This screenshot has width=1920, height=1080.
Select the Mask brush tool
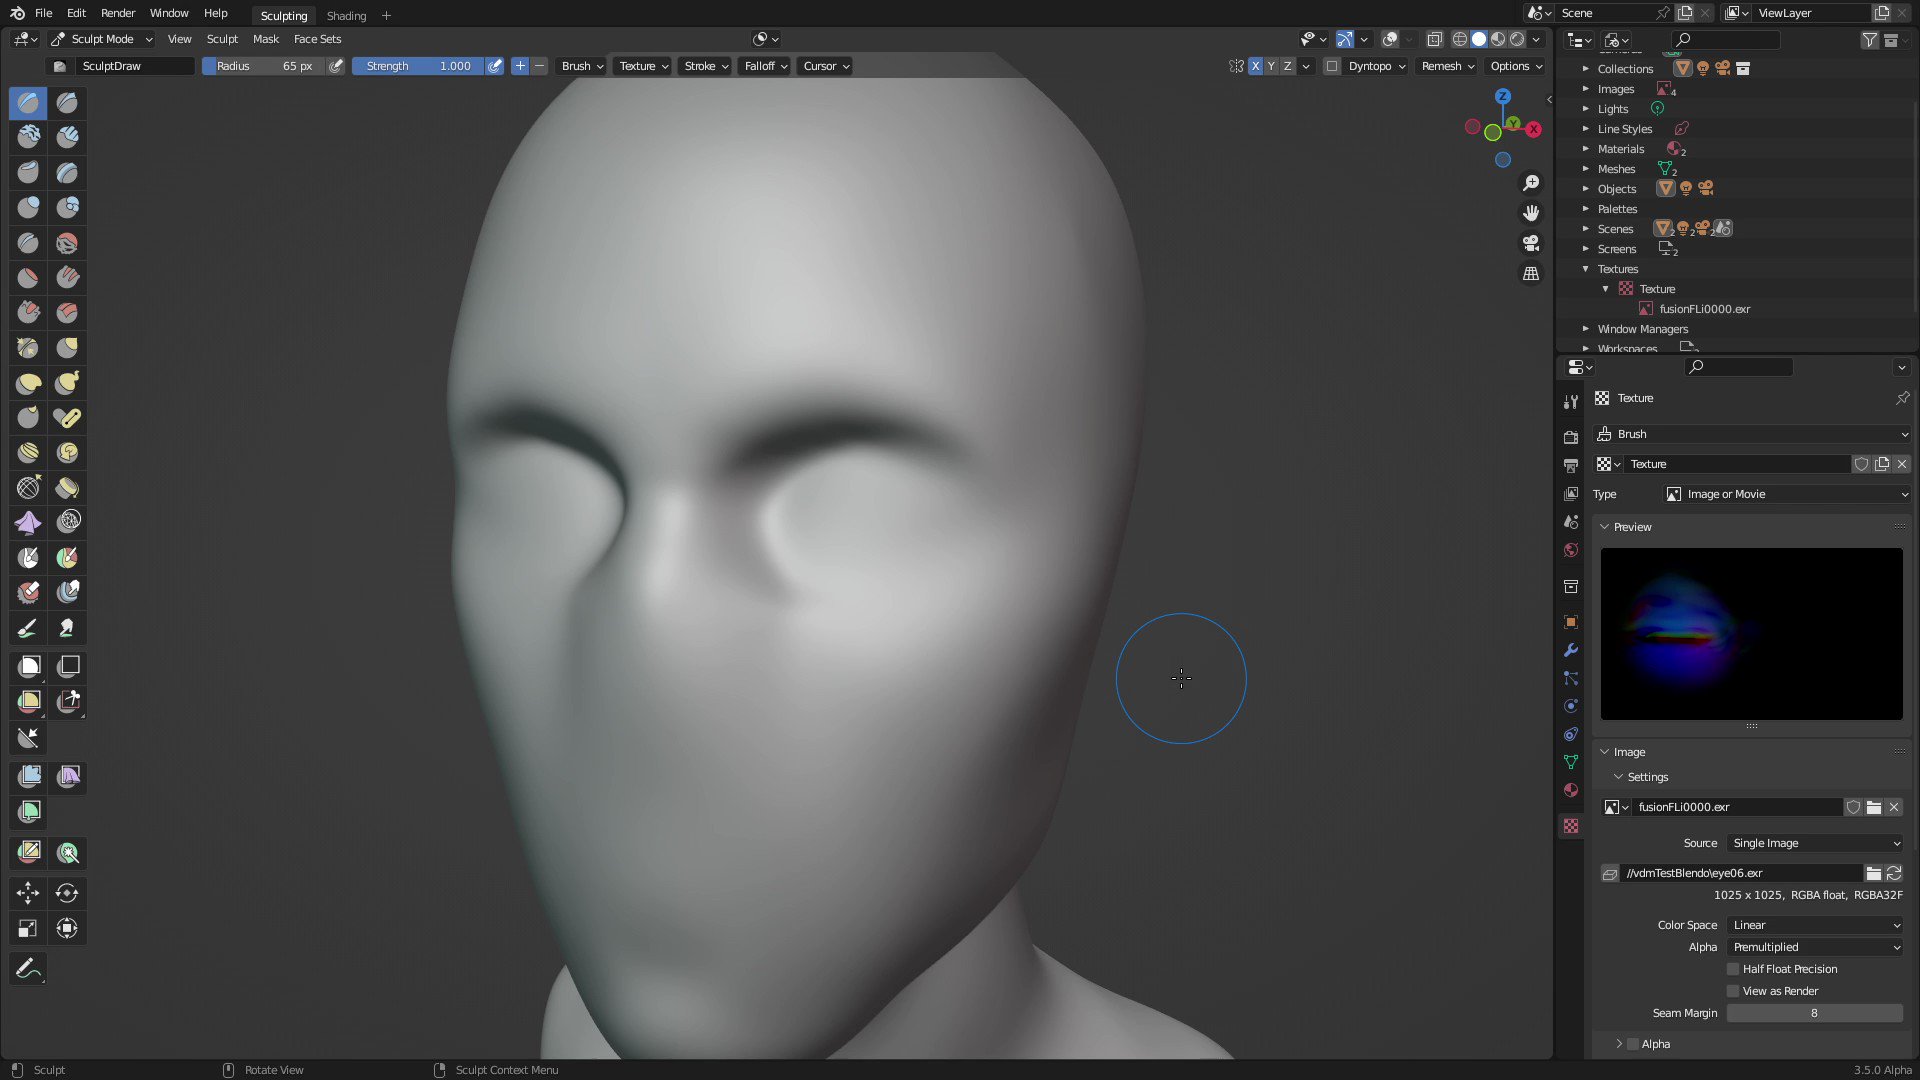(28, 558)
